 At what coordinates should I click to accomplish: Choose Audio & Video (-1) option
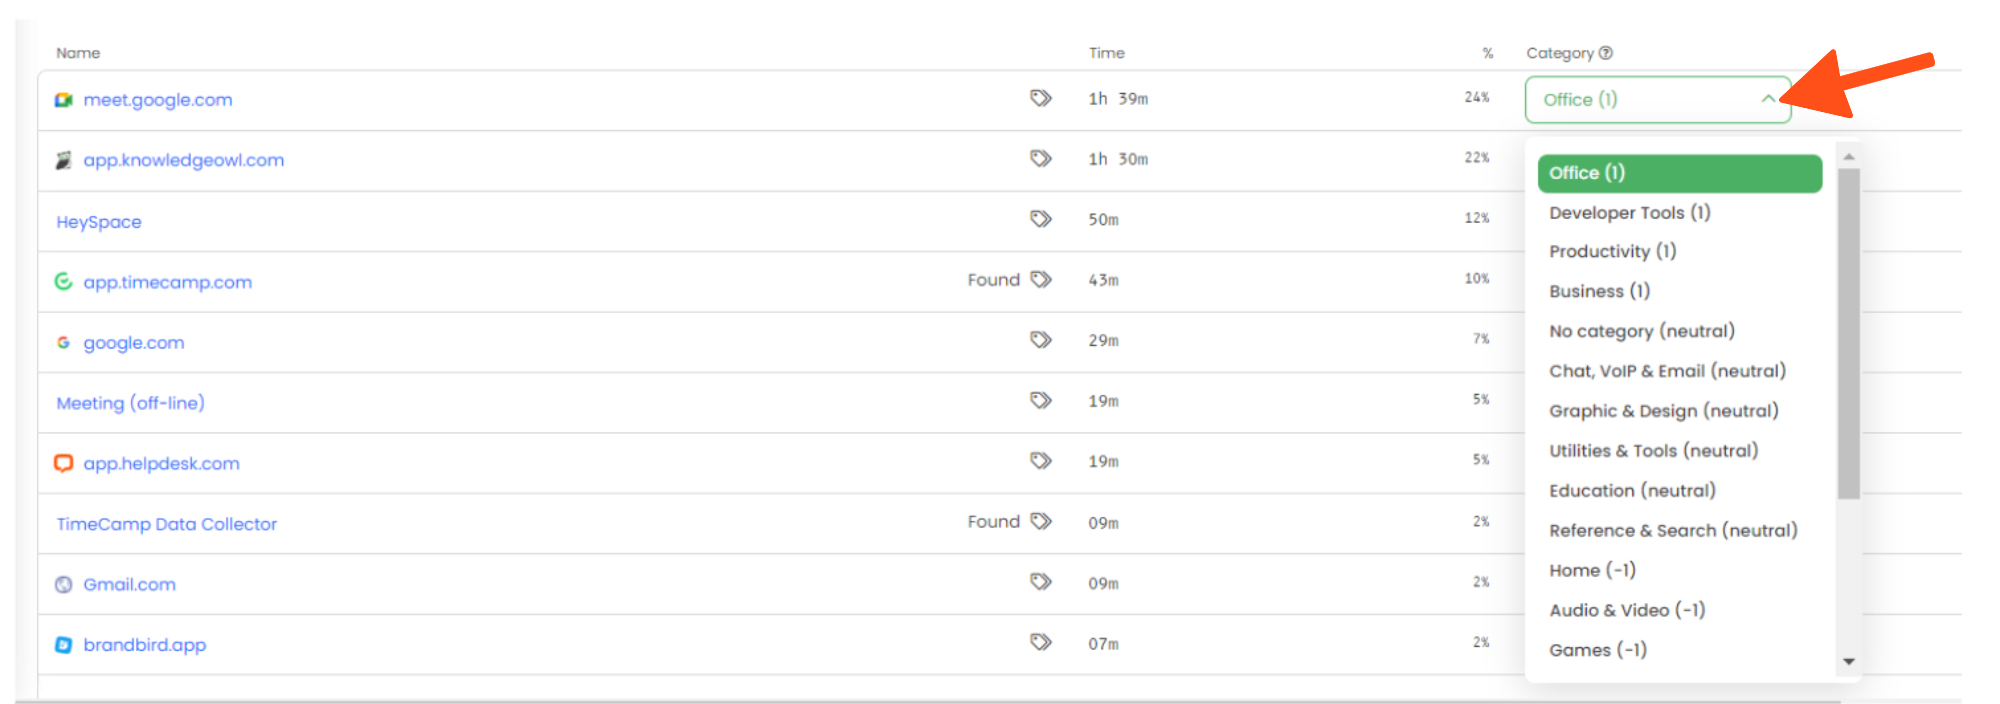click(x=1626, y=610)
